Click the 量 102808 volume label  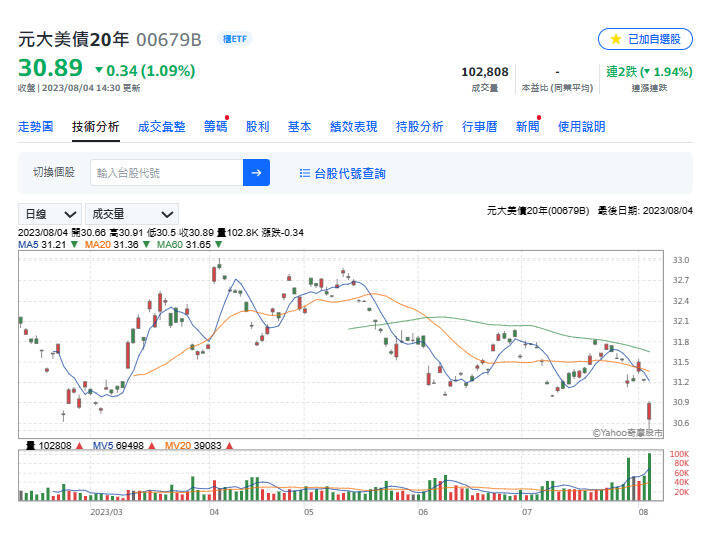pos(54,445)
